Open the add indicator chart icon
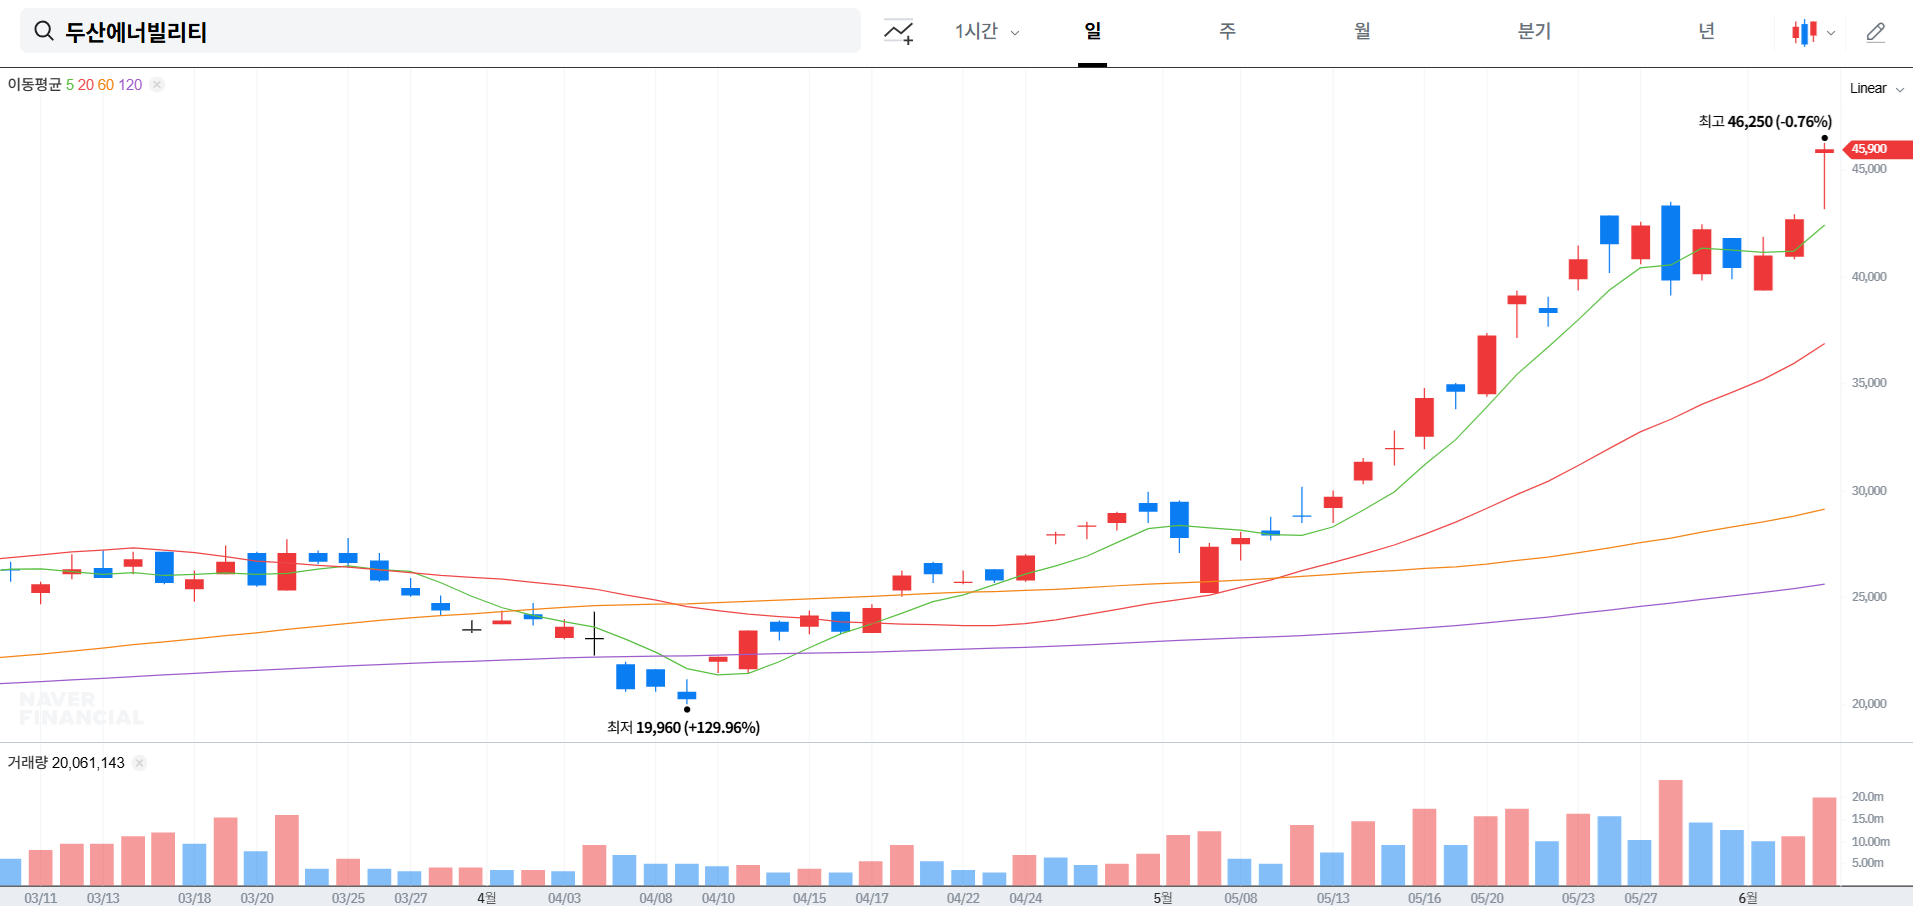Image resolution: width=1913 pixels, height=906 pixels. coord(898,32)
